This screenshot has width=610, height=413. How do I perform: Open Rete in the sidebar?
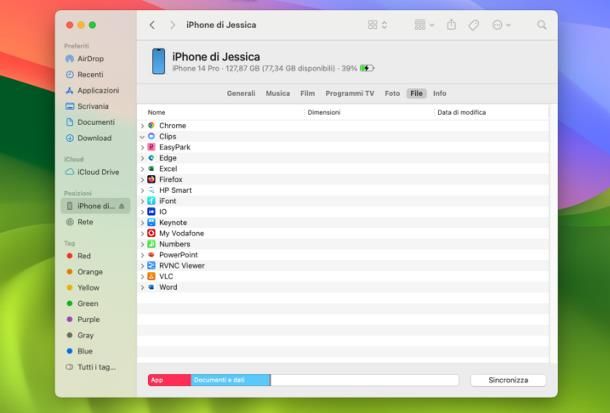(80, 222)
